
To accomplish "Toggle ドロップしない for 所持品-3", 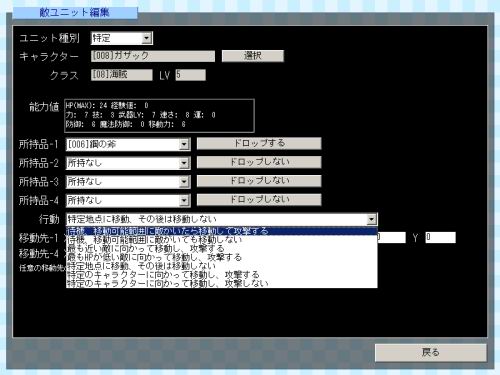I will 259,181.
